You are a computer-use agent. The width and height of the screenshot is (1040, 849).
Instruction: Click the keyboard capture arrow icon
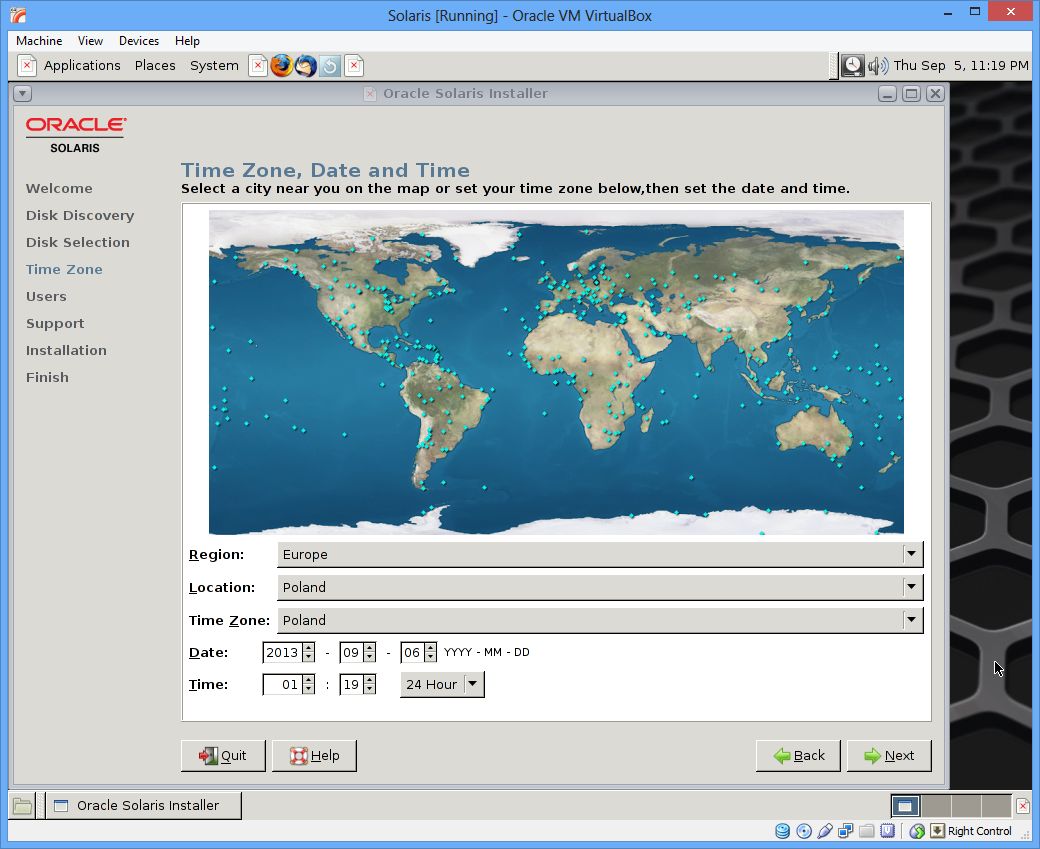click(x=937, y=831)
